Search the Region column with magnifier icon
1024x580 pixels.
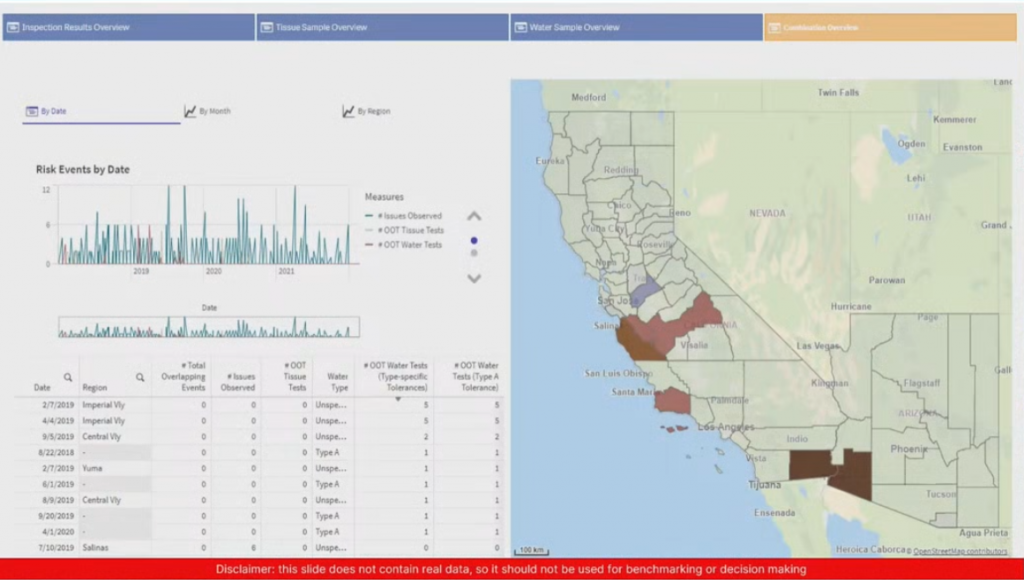(140, 378)
